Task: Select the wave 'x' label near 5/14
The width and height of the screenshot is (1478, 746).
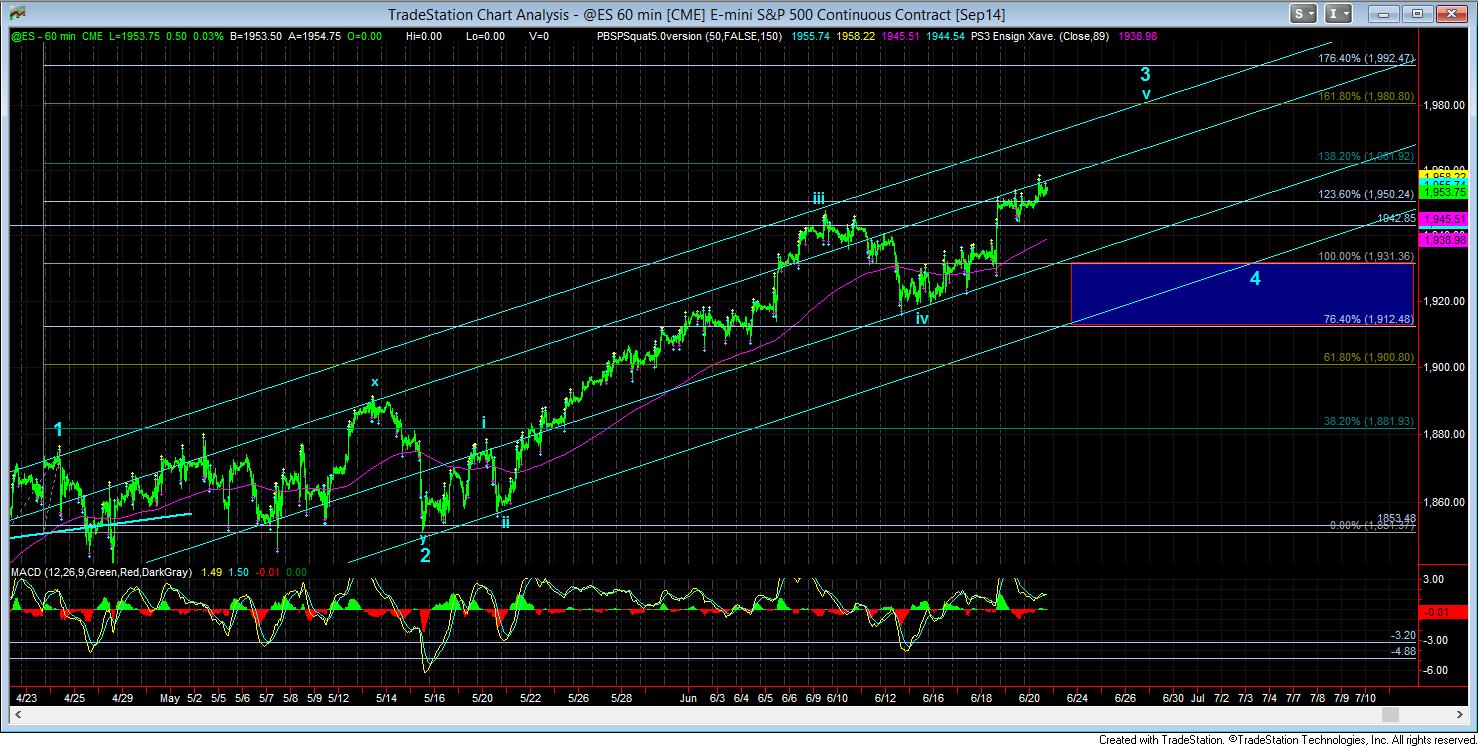Action: pos(375,382)
